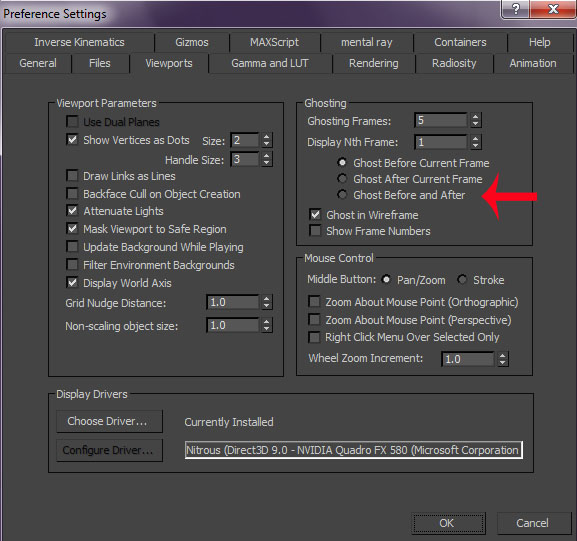Image resolution: width=577 pixels, height=541 pixels.
Task: Click the Ghosting Frames value field
Action: pyautogui.click(x=440, y=120)
